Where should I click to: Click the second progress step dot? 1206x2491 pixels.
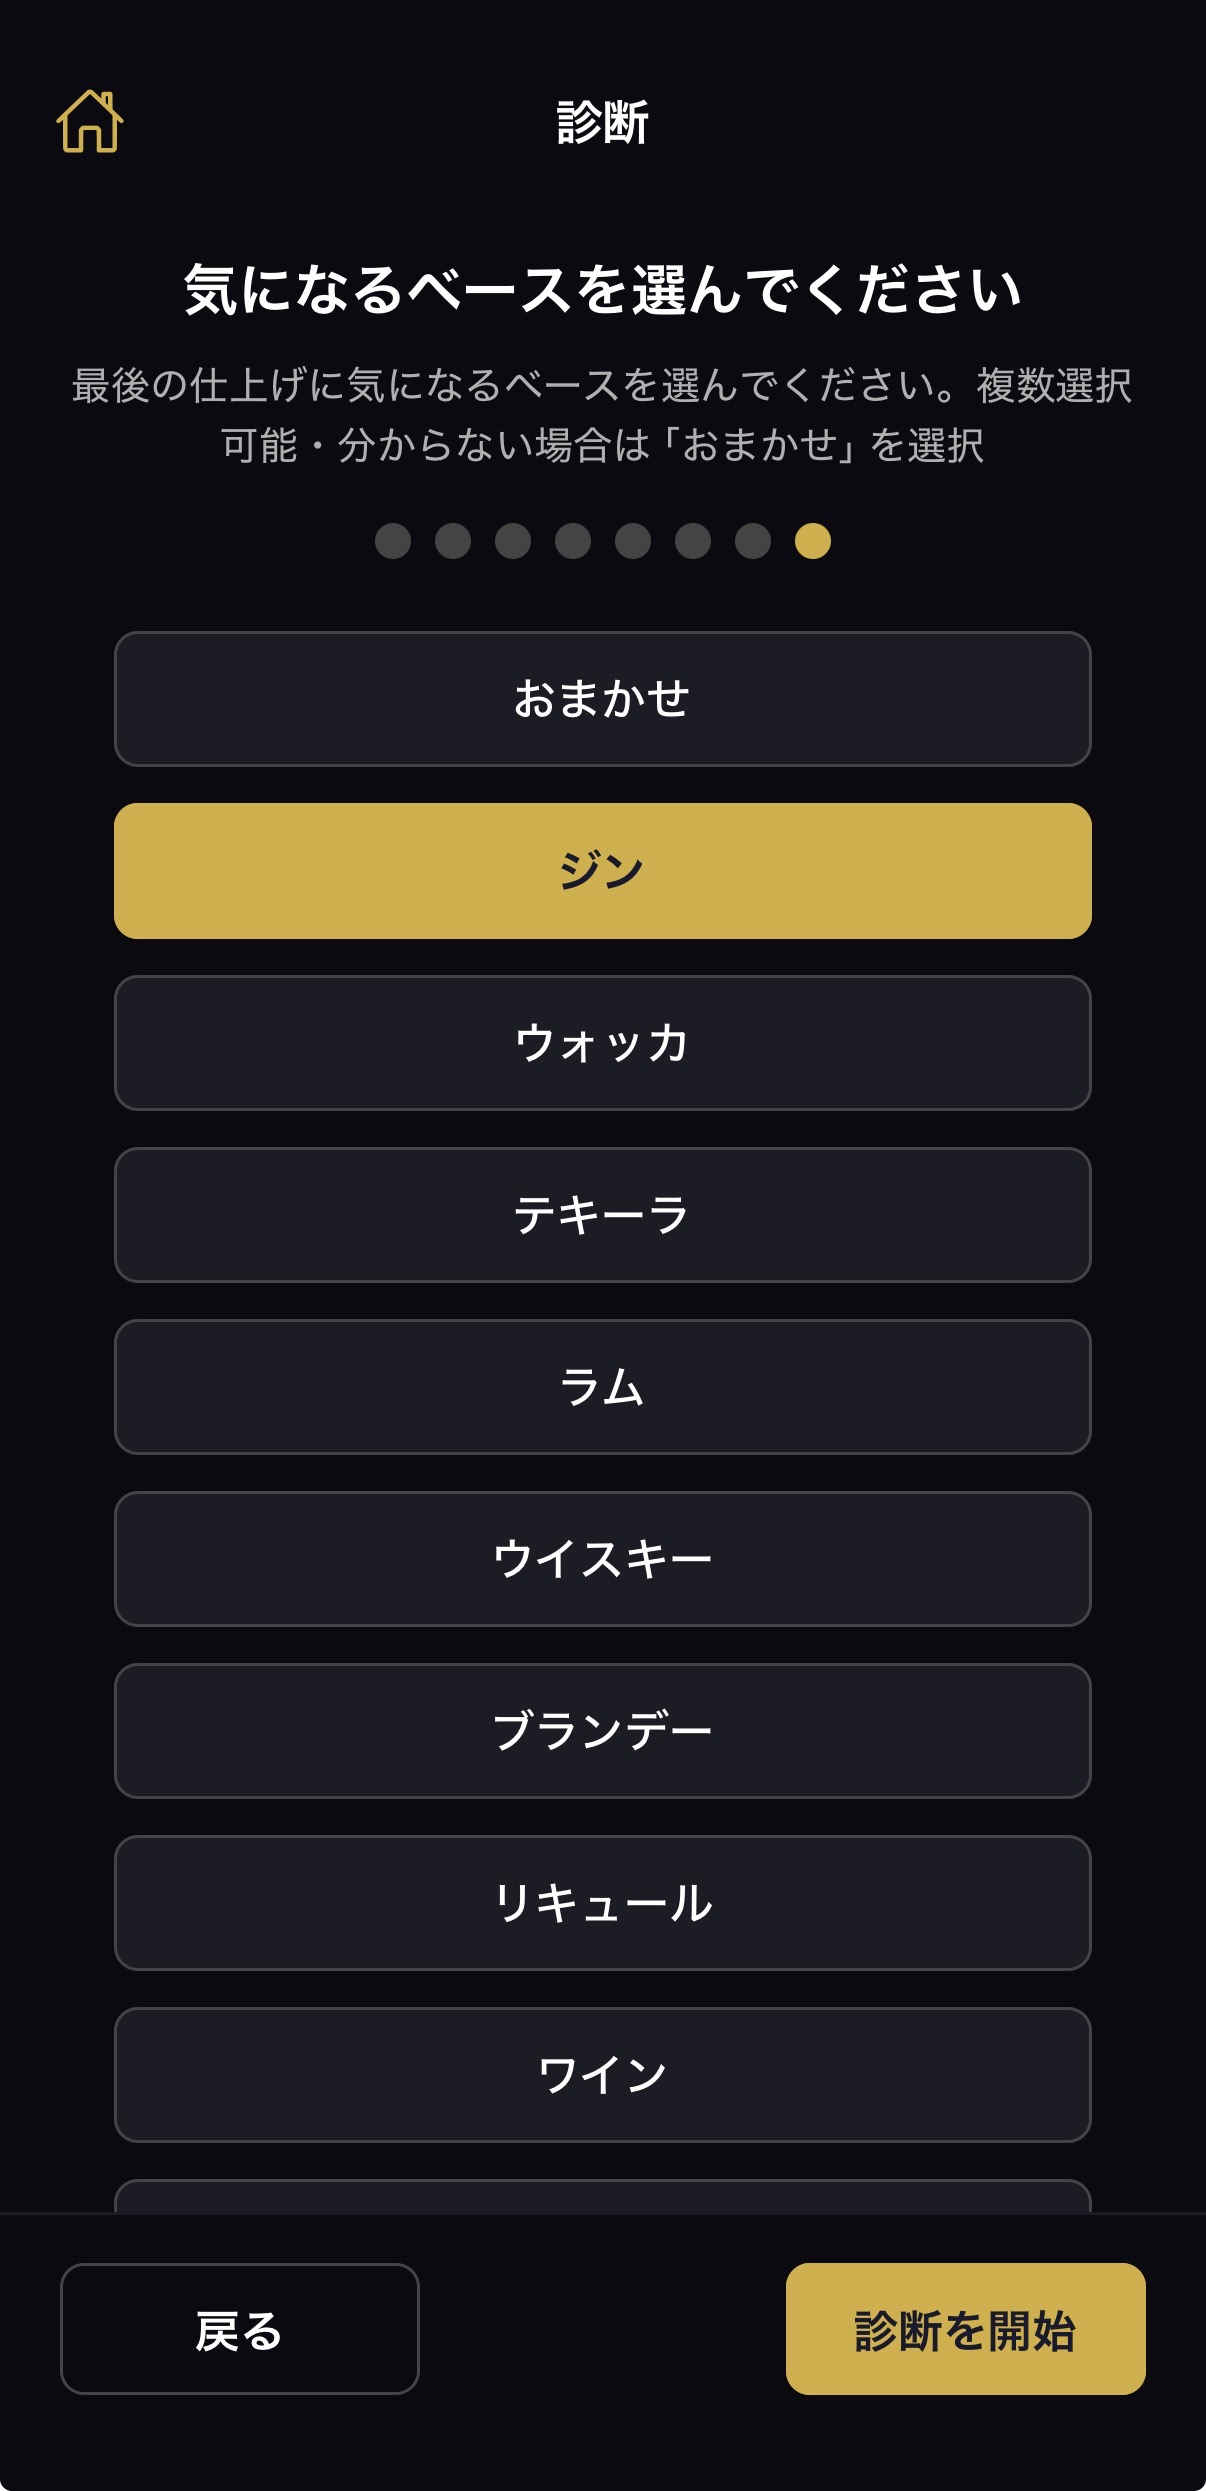(x=453, y=541)
